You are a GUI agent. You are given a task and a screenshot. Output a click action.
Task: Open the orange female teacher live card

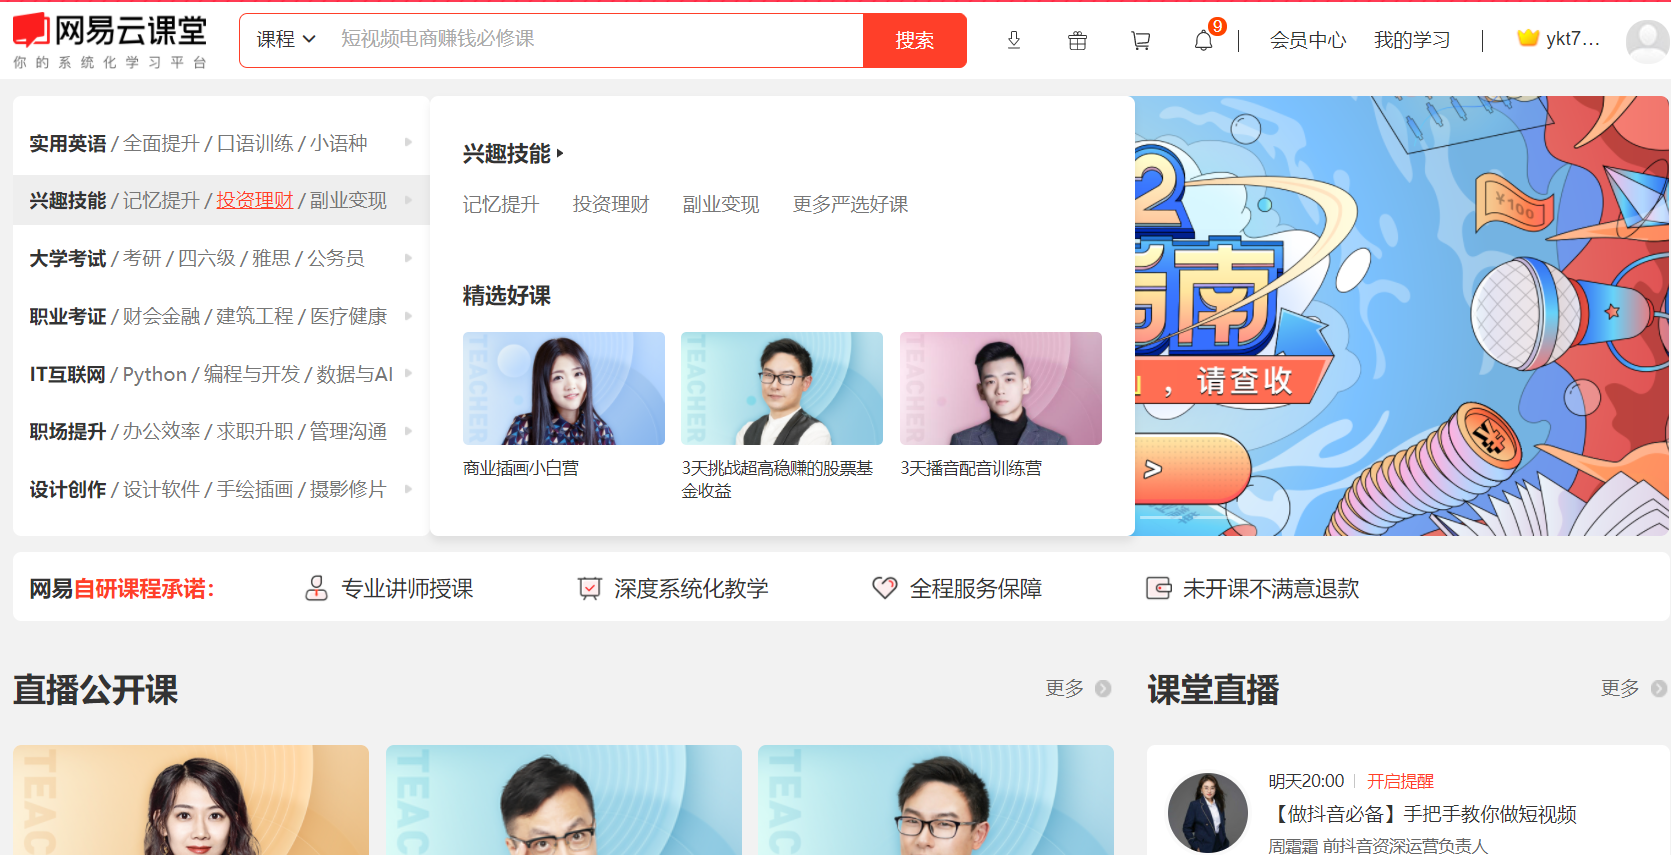coord(191,800)
